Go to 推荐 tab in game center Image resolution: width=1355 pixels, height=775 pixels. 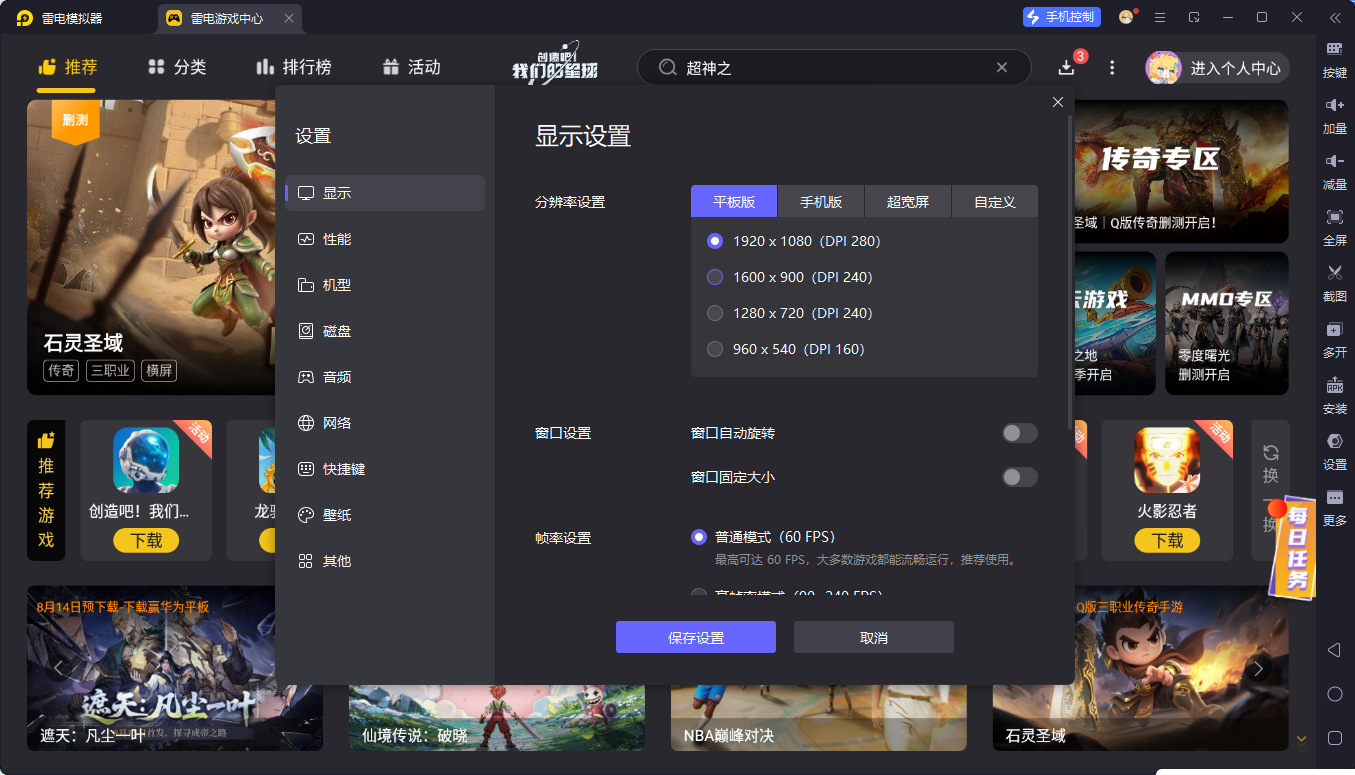67,67
